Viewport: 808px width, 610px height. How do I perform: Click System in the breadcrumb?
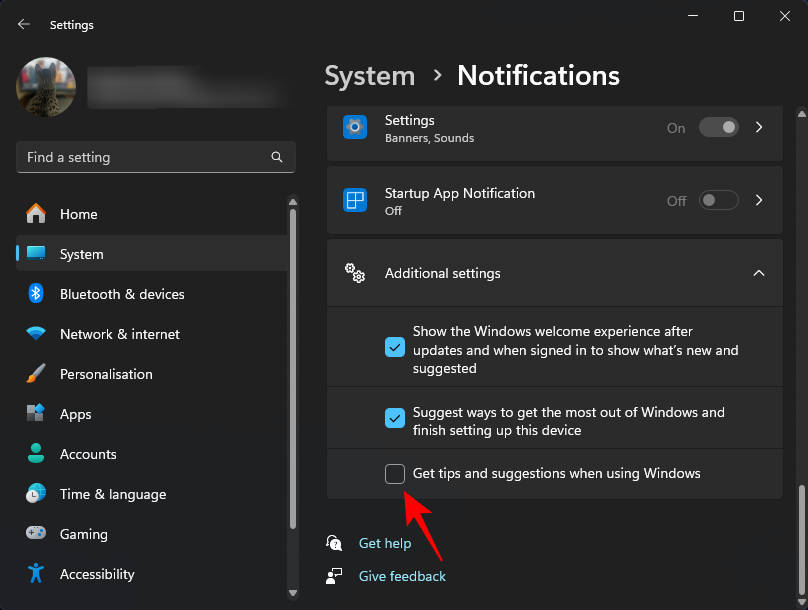pyautogui.click(x=369, y=76)
